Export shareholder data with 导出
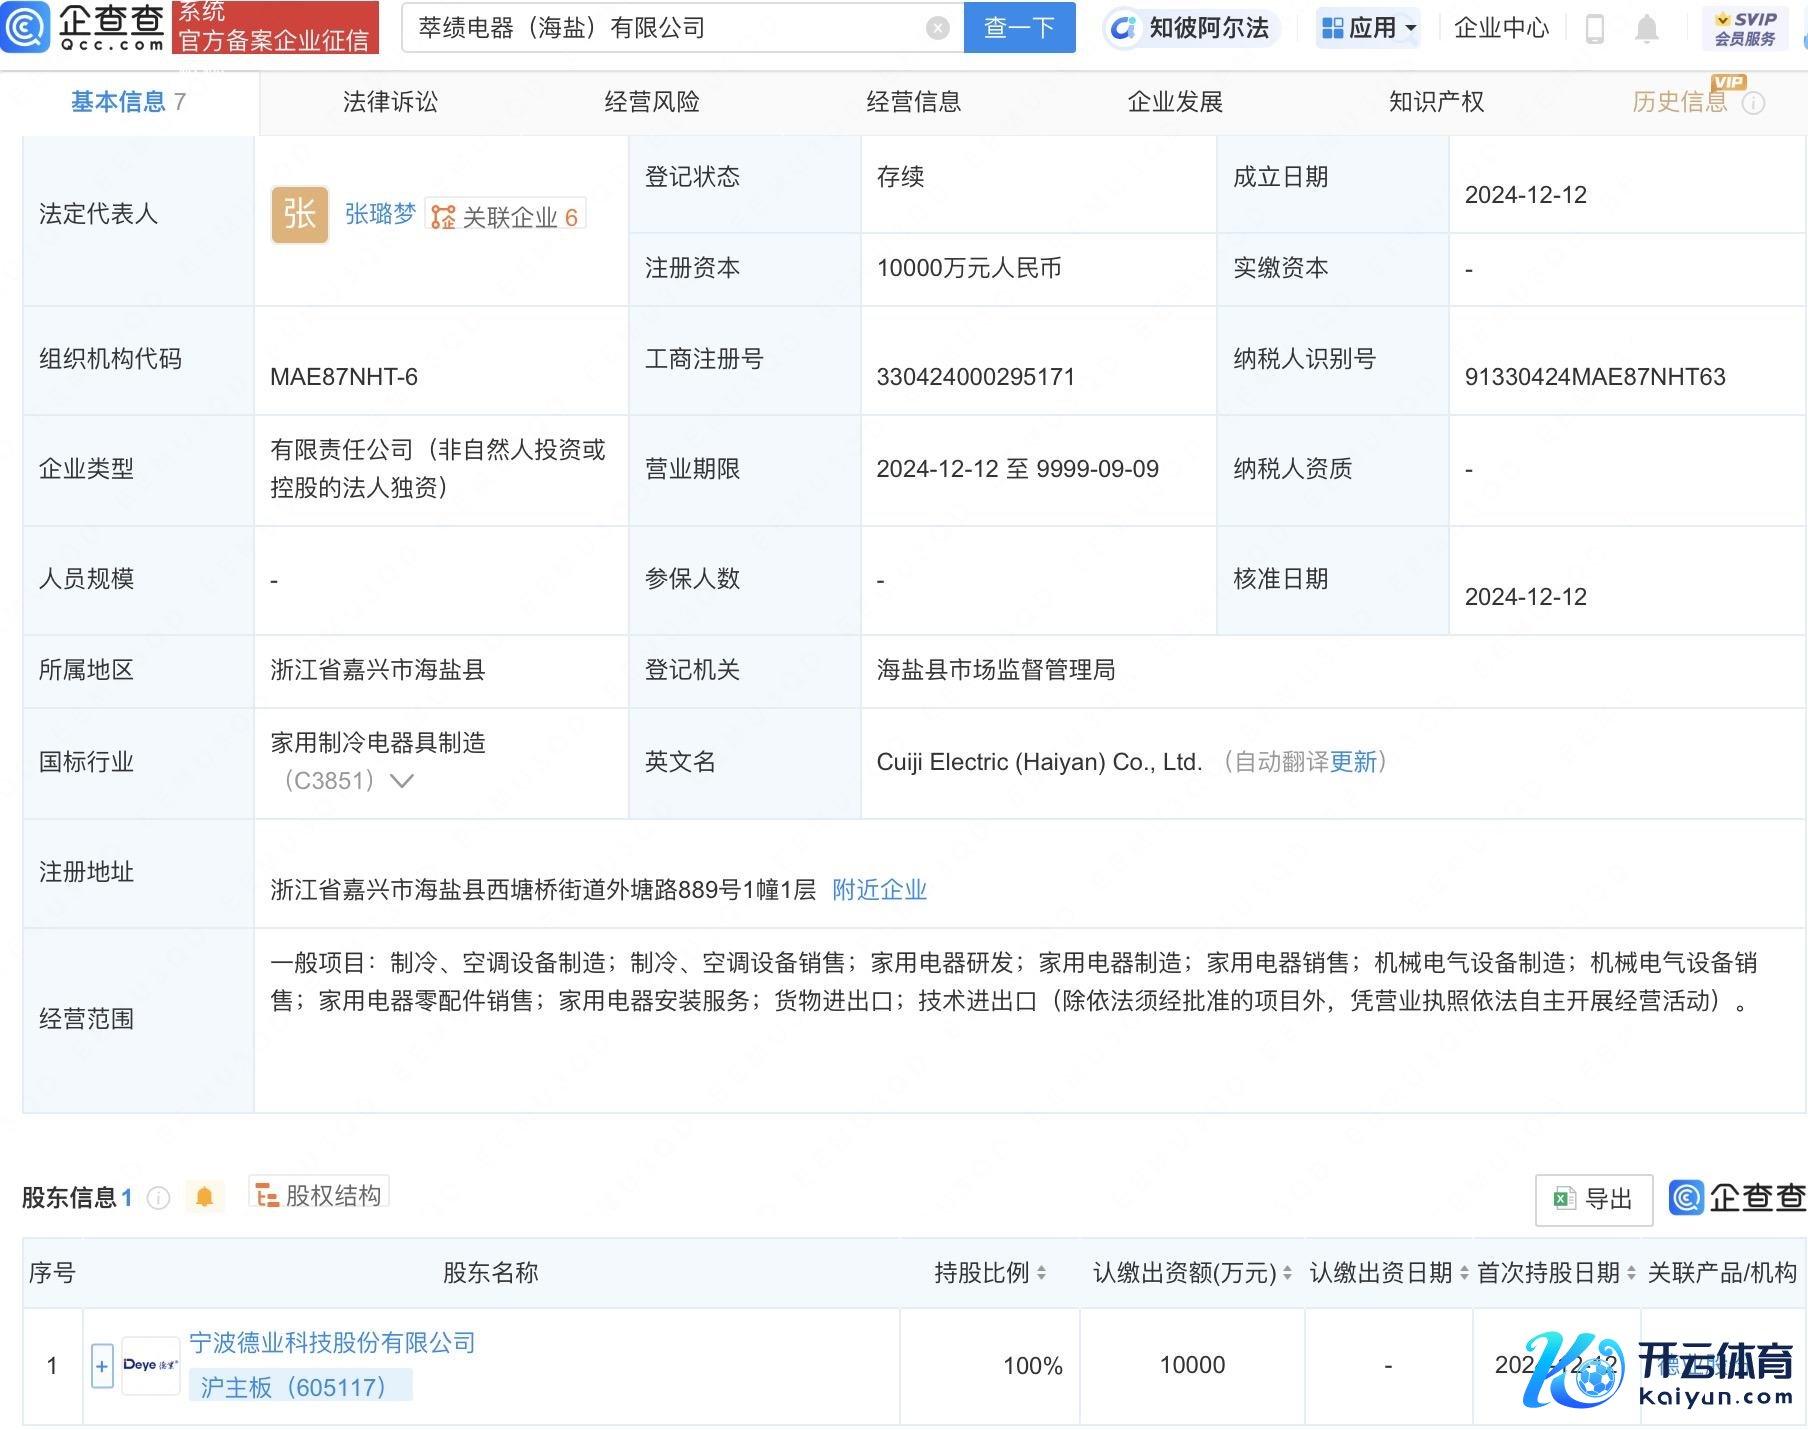 (x=1594, y=1199)
